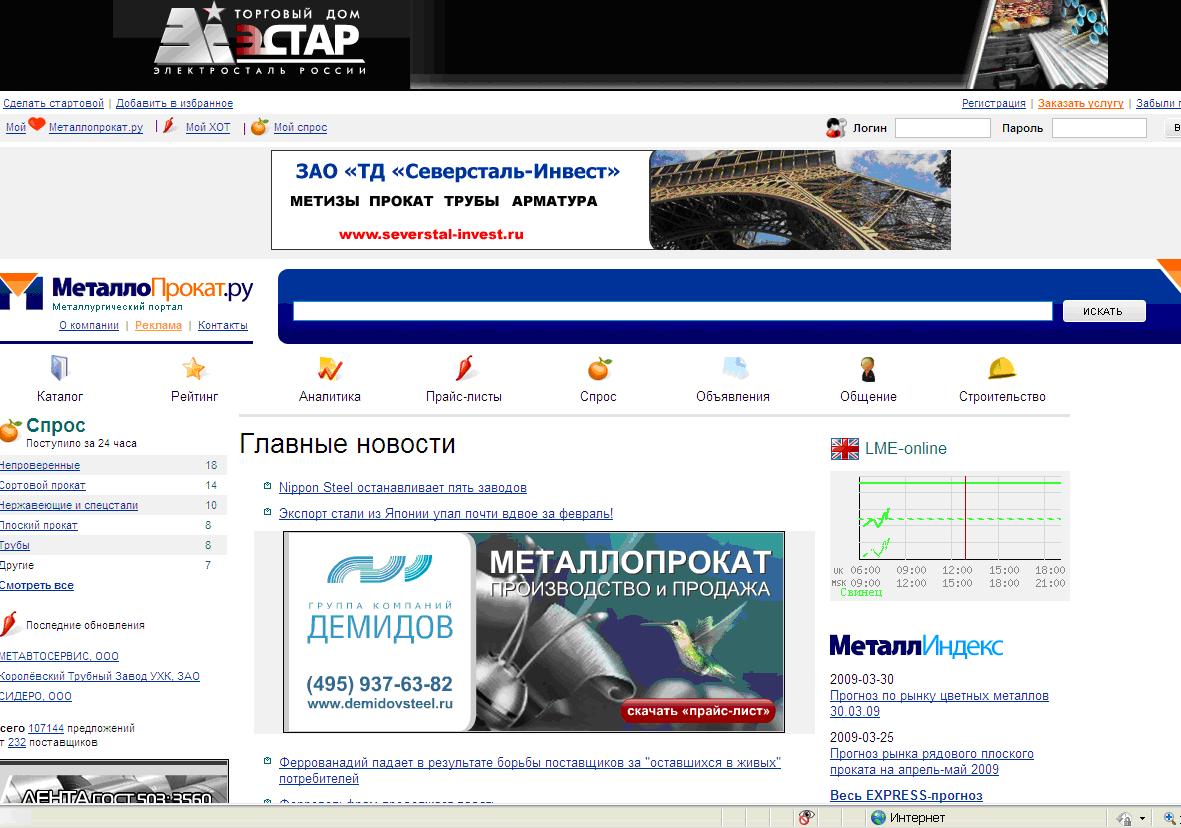Click the Аналитика menu label

tap(330, 396)
